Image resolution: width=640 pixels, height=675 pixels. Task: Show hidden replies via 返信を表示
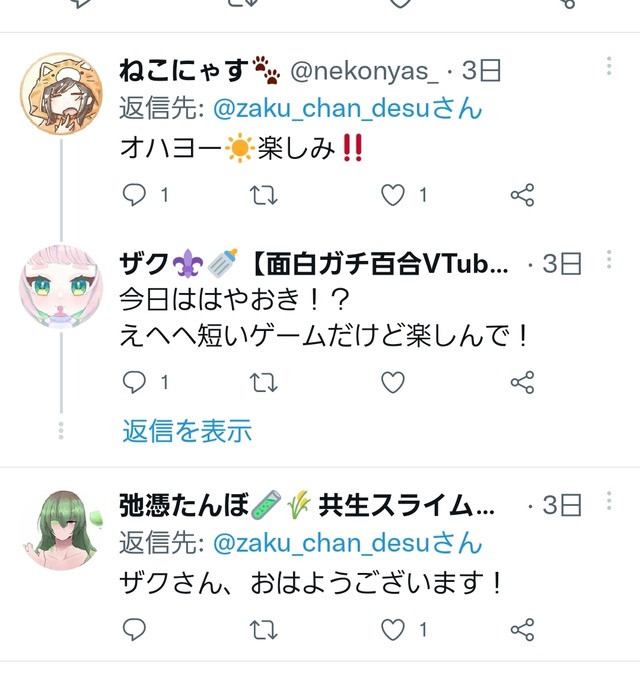pos(187,431)
